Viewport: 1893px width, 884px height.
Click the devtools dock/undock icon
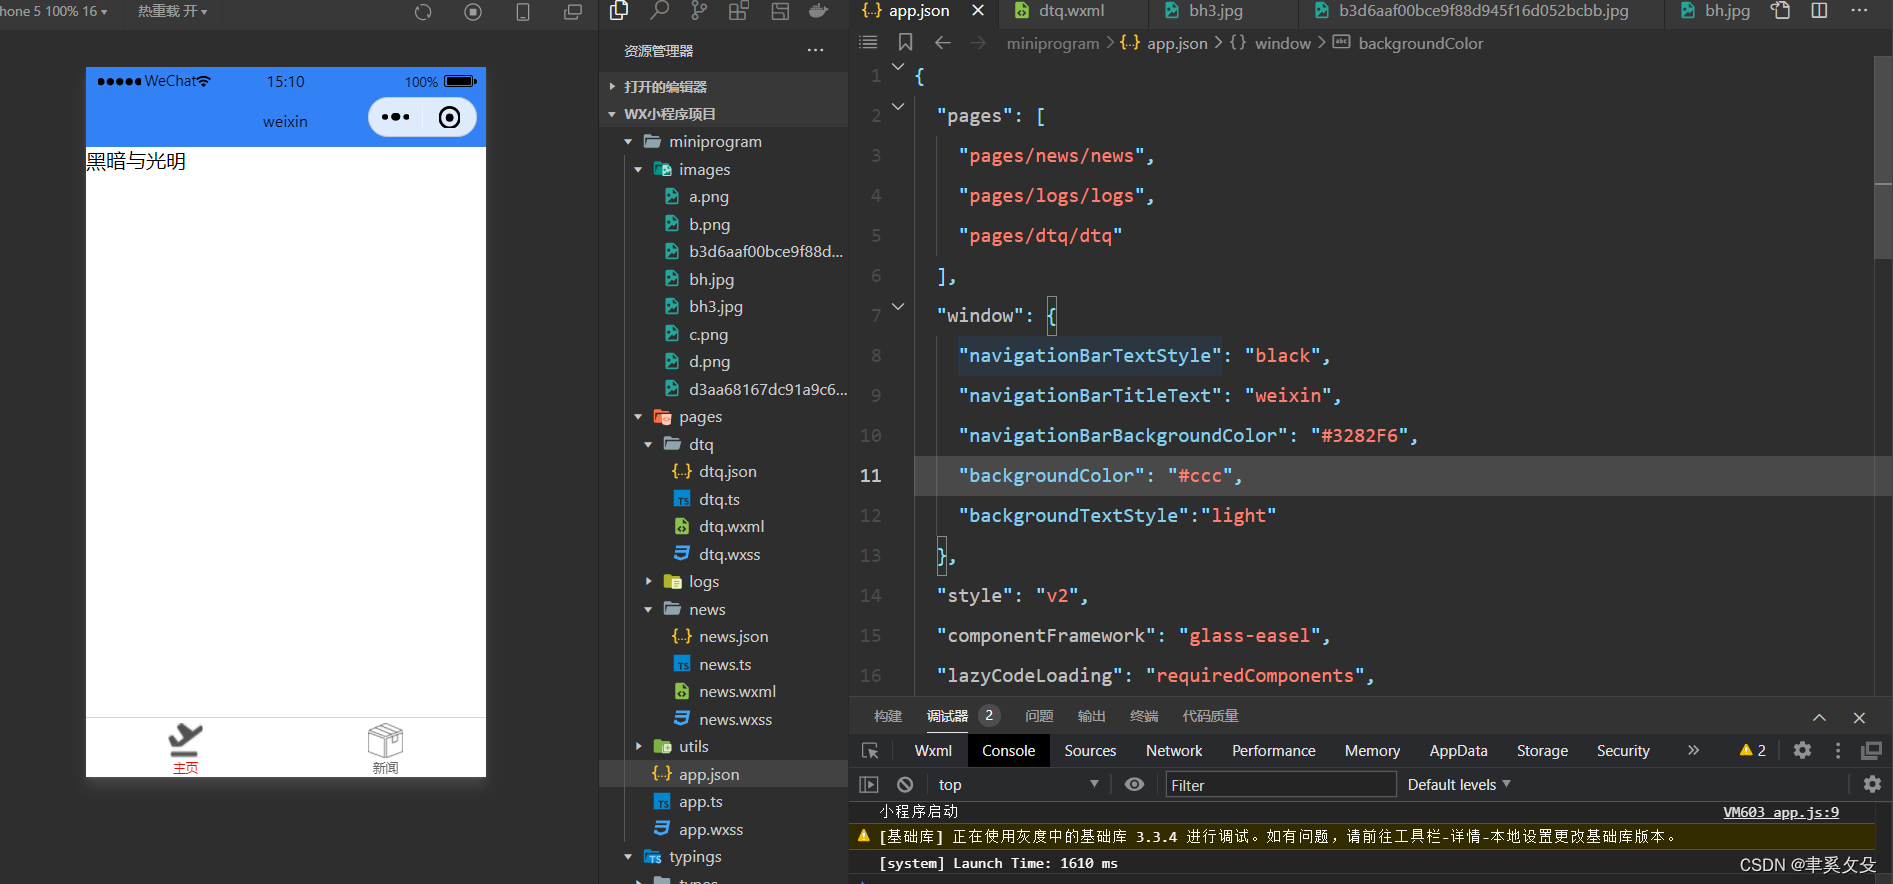1871,750
